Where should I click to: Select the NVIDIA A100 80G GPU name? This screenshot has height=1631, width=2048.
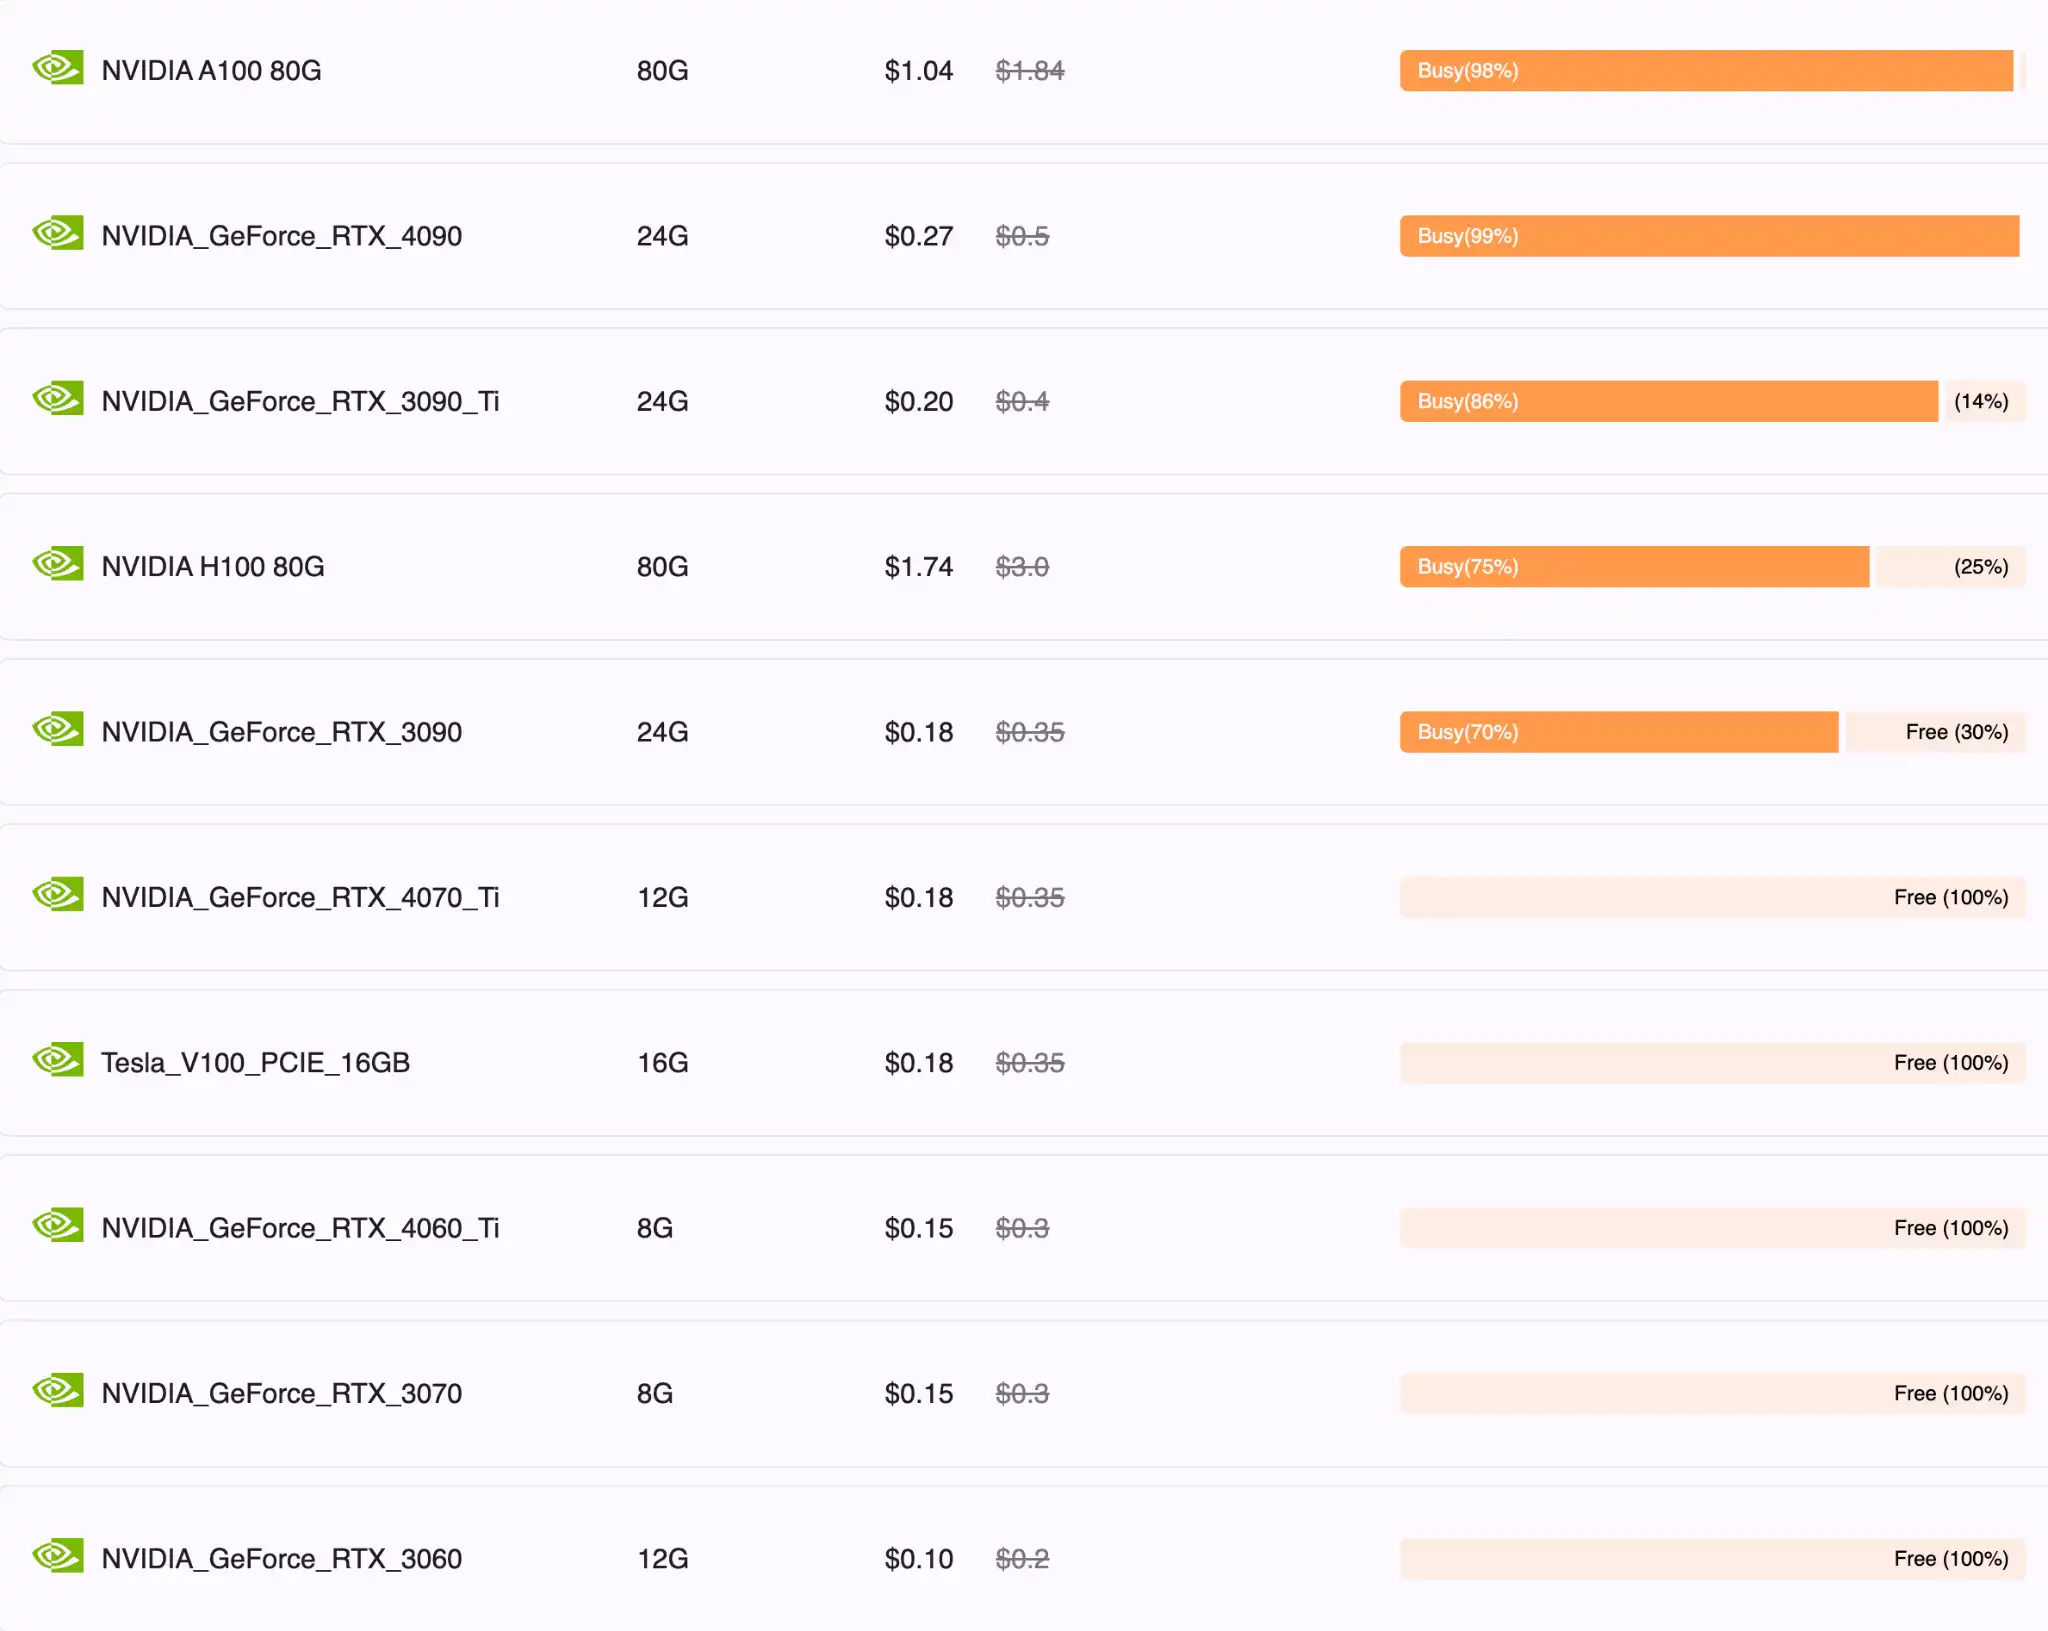[x=211, y=71]
